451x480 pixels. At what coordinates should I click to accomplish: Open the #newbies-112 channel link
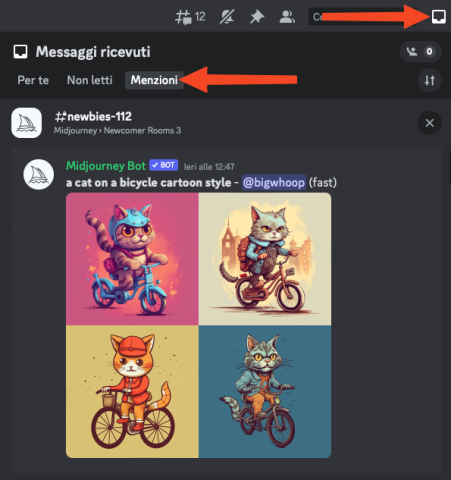[x=93, y=117]
